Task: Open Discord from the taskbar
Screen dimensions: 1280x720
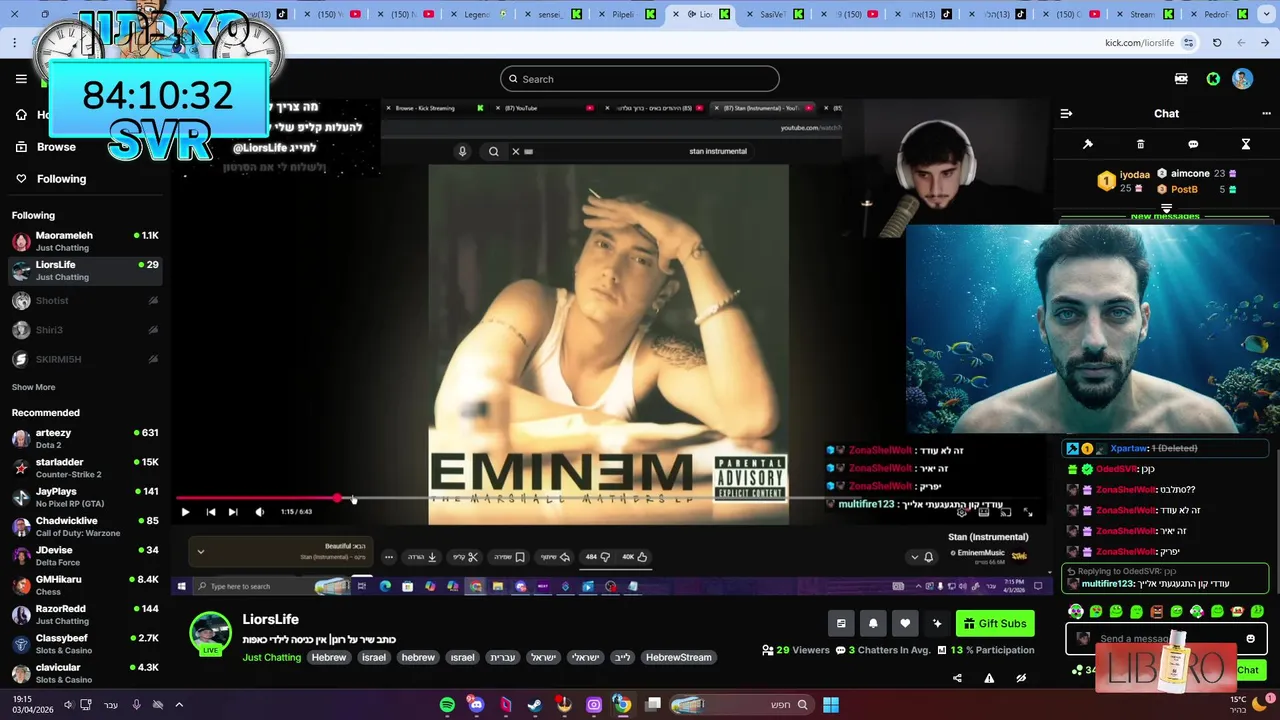Action: pyautogui.click(x=476, y=705)
